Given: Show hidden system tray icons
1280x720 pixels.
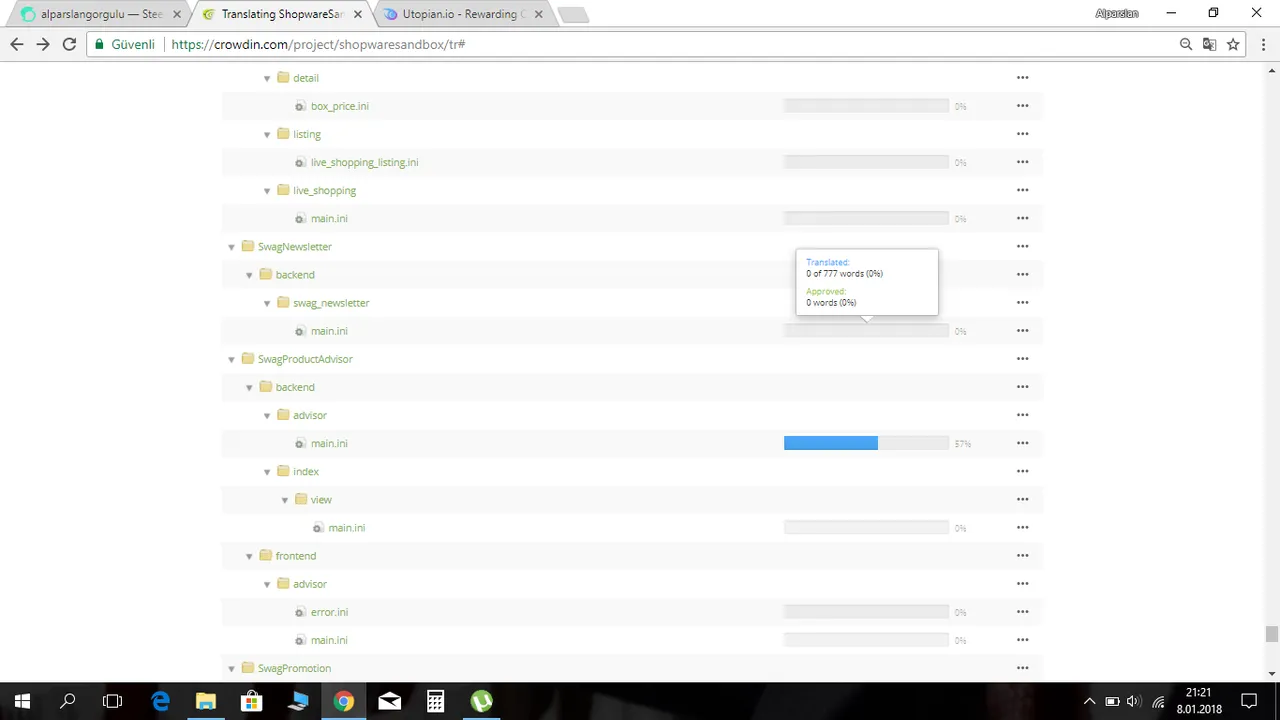Looking at the screenshot, I should tap(1090, 701).
